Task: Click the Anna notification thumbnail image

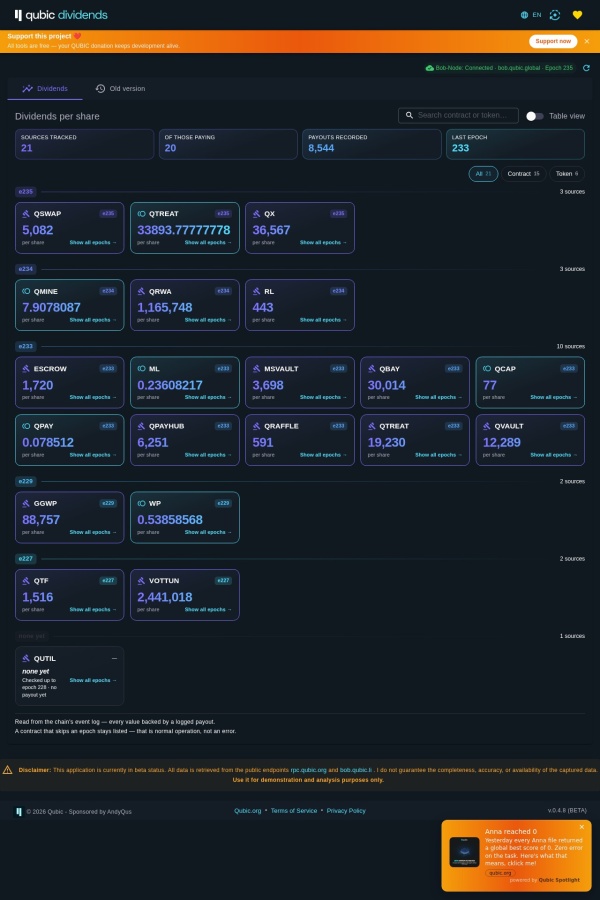Action: tap(464, 852)
